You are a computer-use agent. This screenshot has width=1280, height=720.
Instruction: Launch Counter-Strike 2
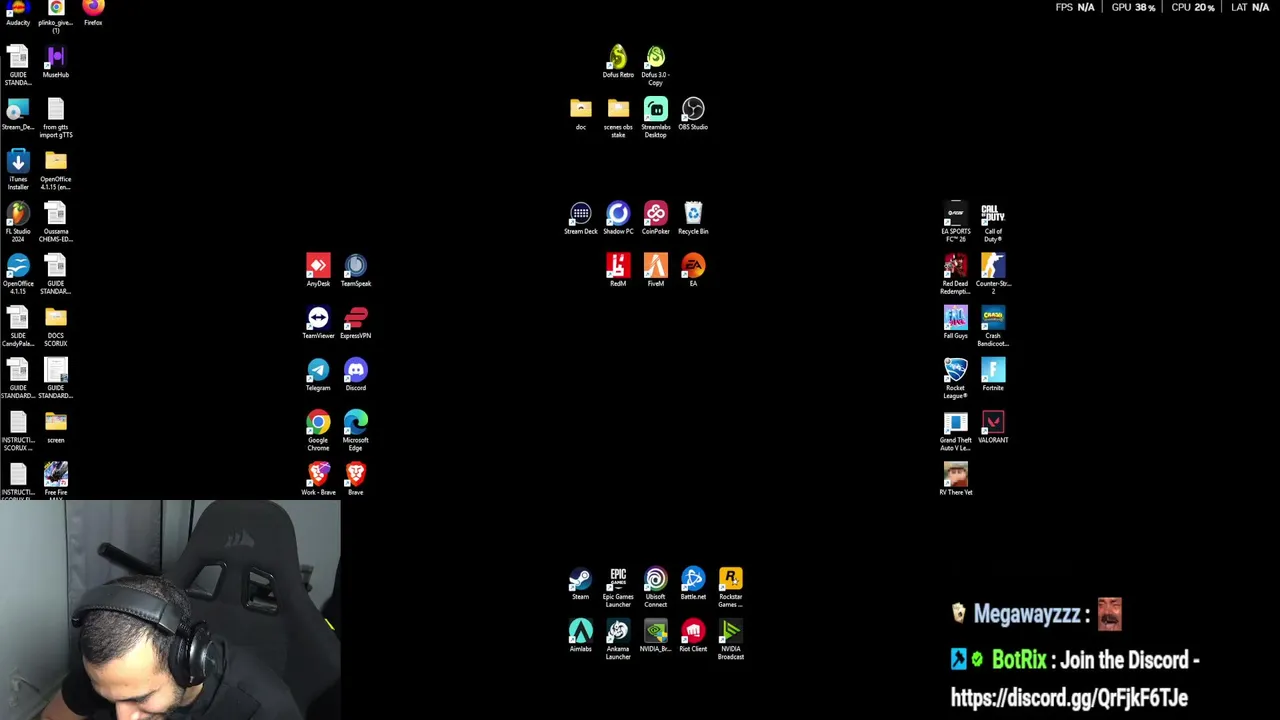[x=993, y=274]
